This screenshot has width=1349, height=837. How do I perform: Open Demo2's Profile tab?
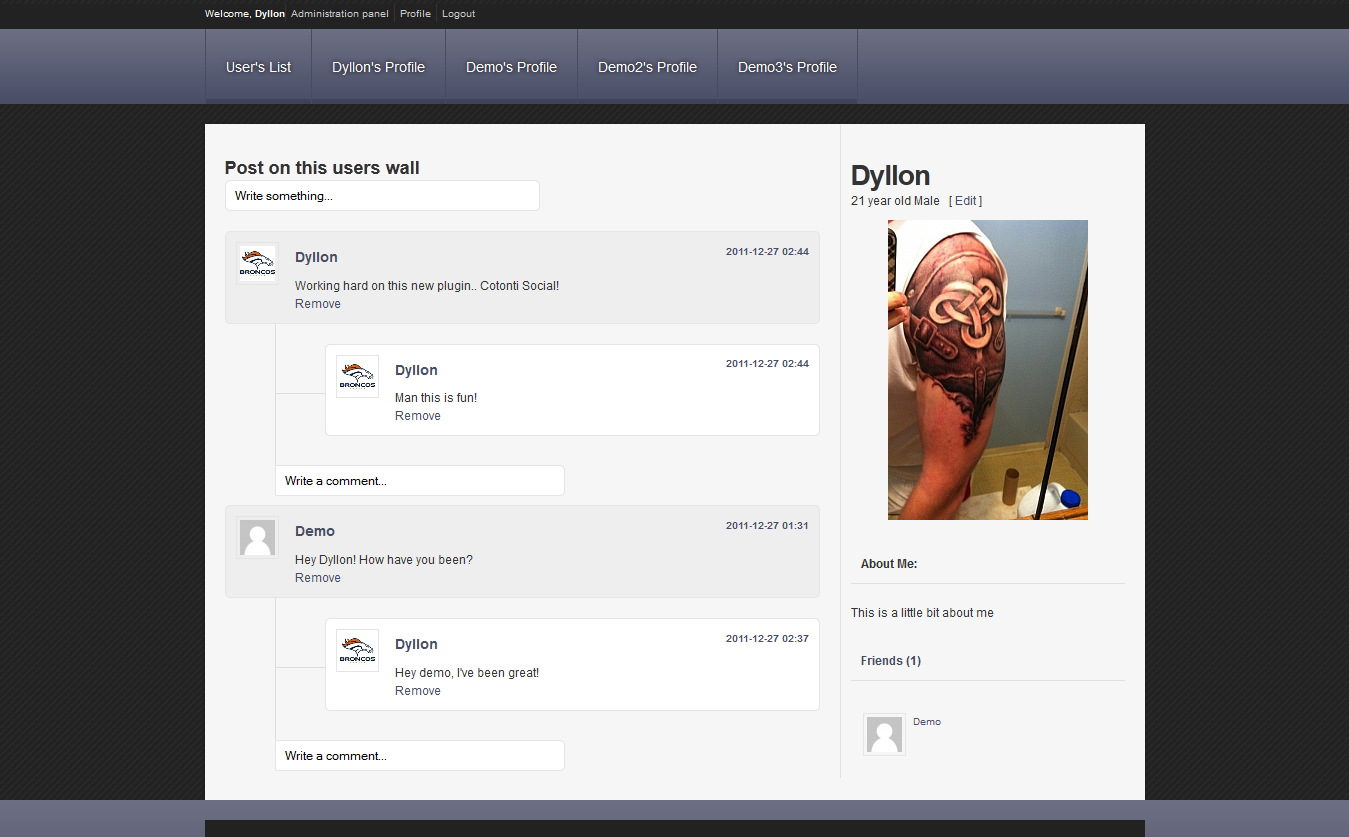647,67
